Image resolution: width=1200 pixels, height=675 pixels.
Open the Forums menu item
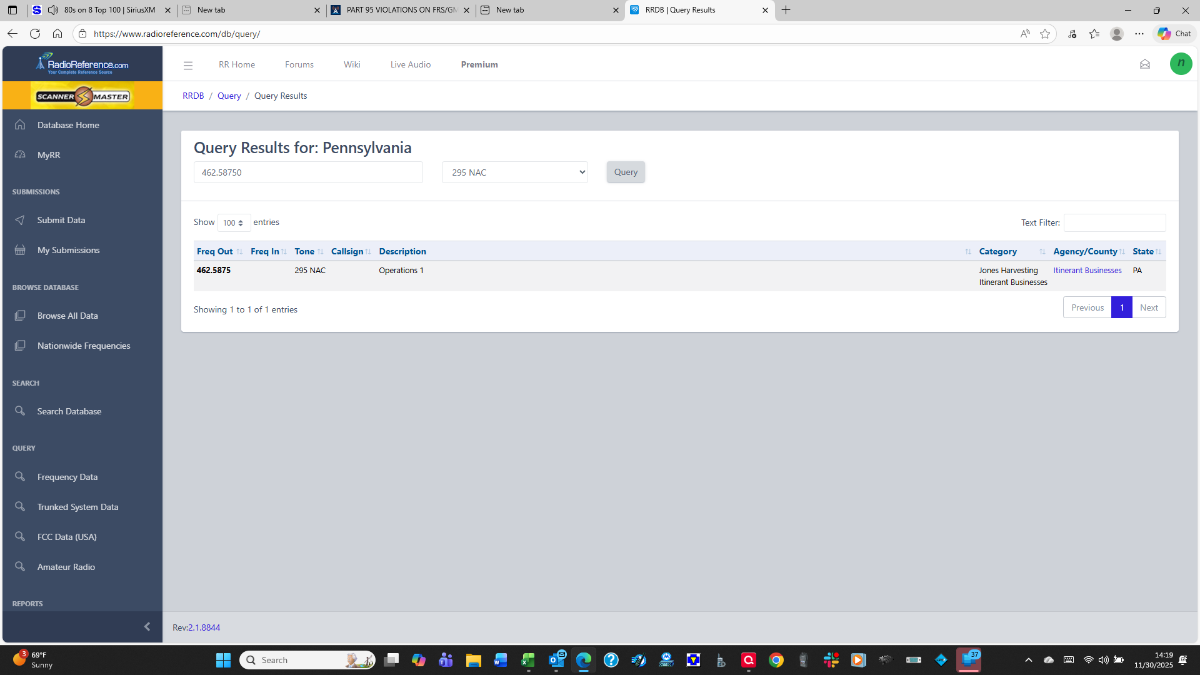click(299, 65)
